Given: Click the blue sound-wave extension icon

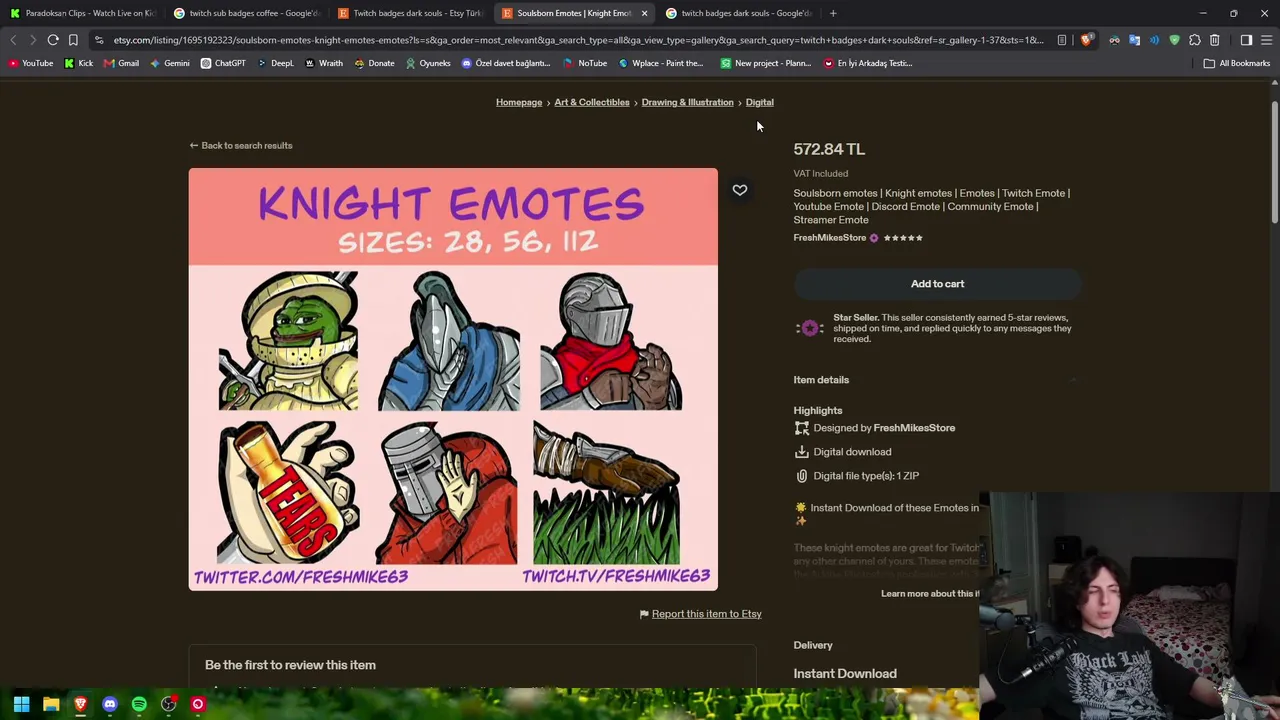Looking at the screenshot, I should click(x=1154, y=40).
